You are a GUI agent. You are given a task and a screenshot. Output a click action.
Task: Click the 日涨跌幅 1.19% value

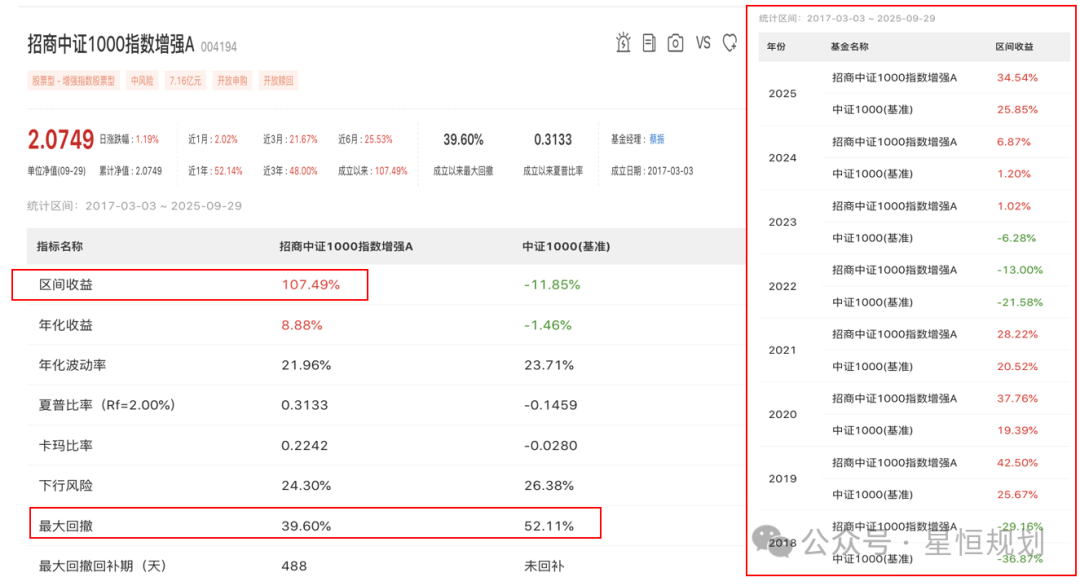click(147, 139)
